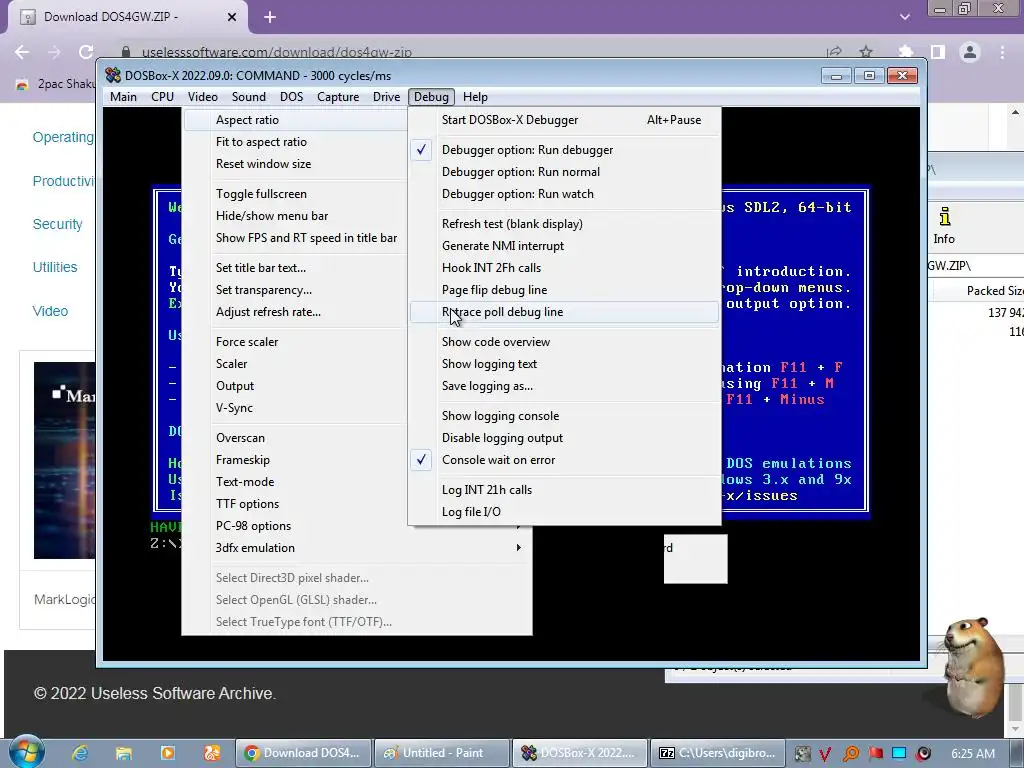The height and width of the screenshot is (768, 1024).
Task: Choose Fit to aspect ratio
Action: (296, 142)
